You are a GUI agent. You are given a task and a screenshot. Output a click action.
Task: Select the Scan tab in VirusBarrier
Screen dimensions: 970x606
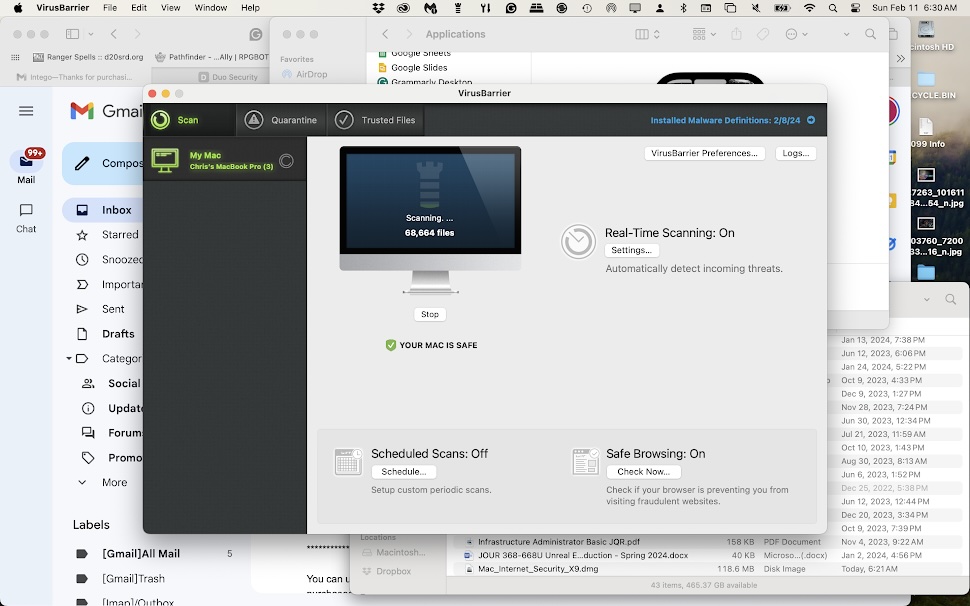pos(189,120)
